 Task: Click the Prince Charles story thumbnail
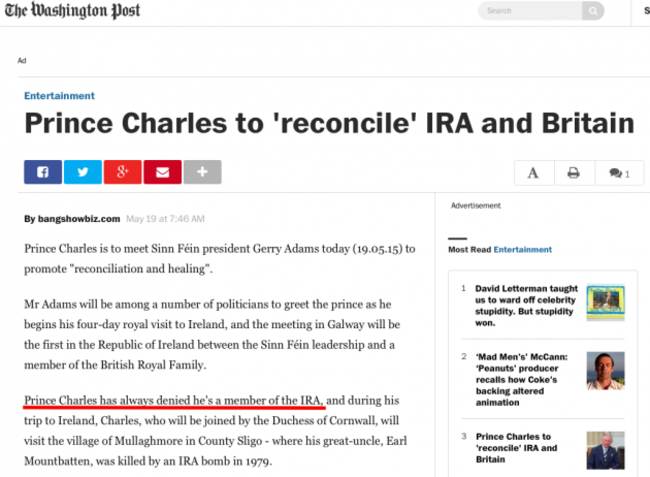(x=605, y=450)
